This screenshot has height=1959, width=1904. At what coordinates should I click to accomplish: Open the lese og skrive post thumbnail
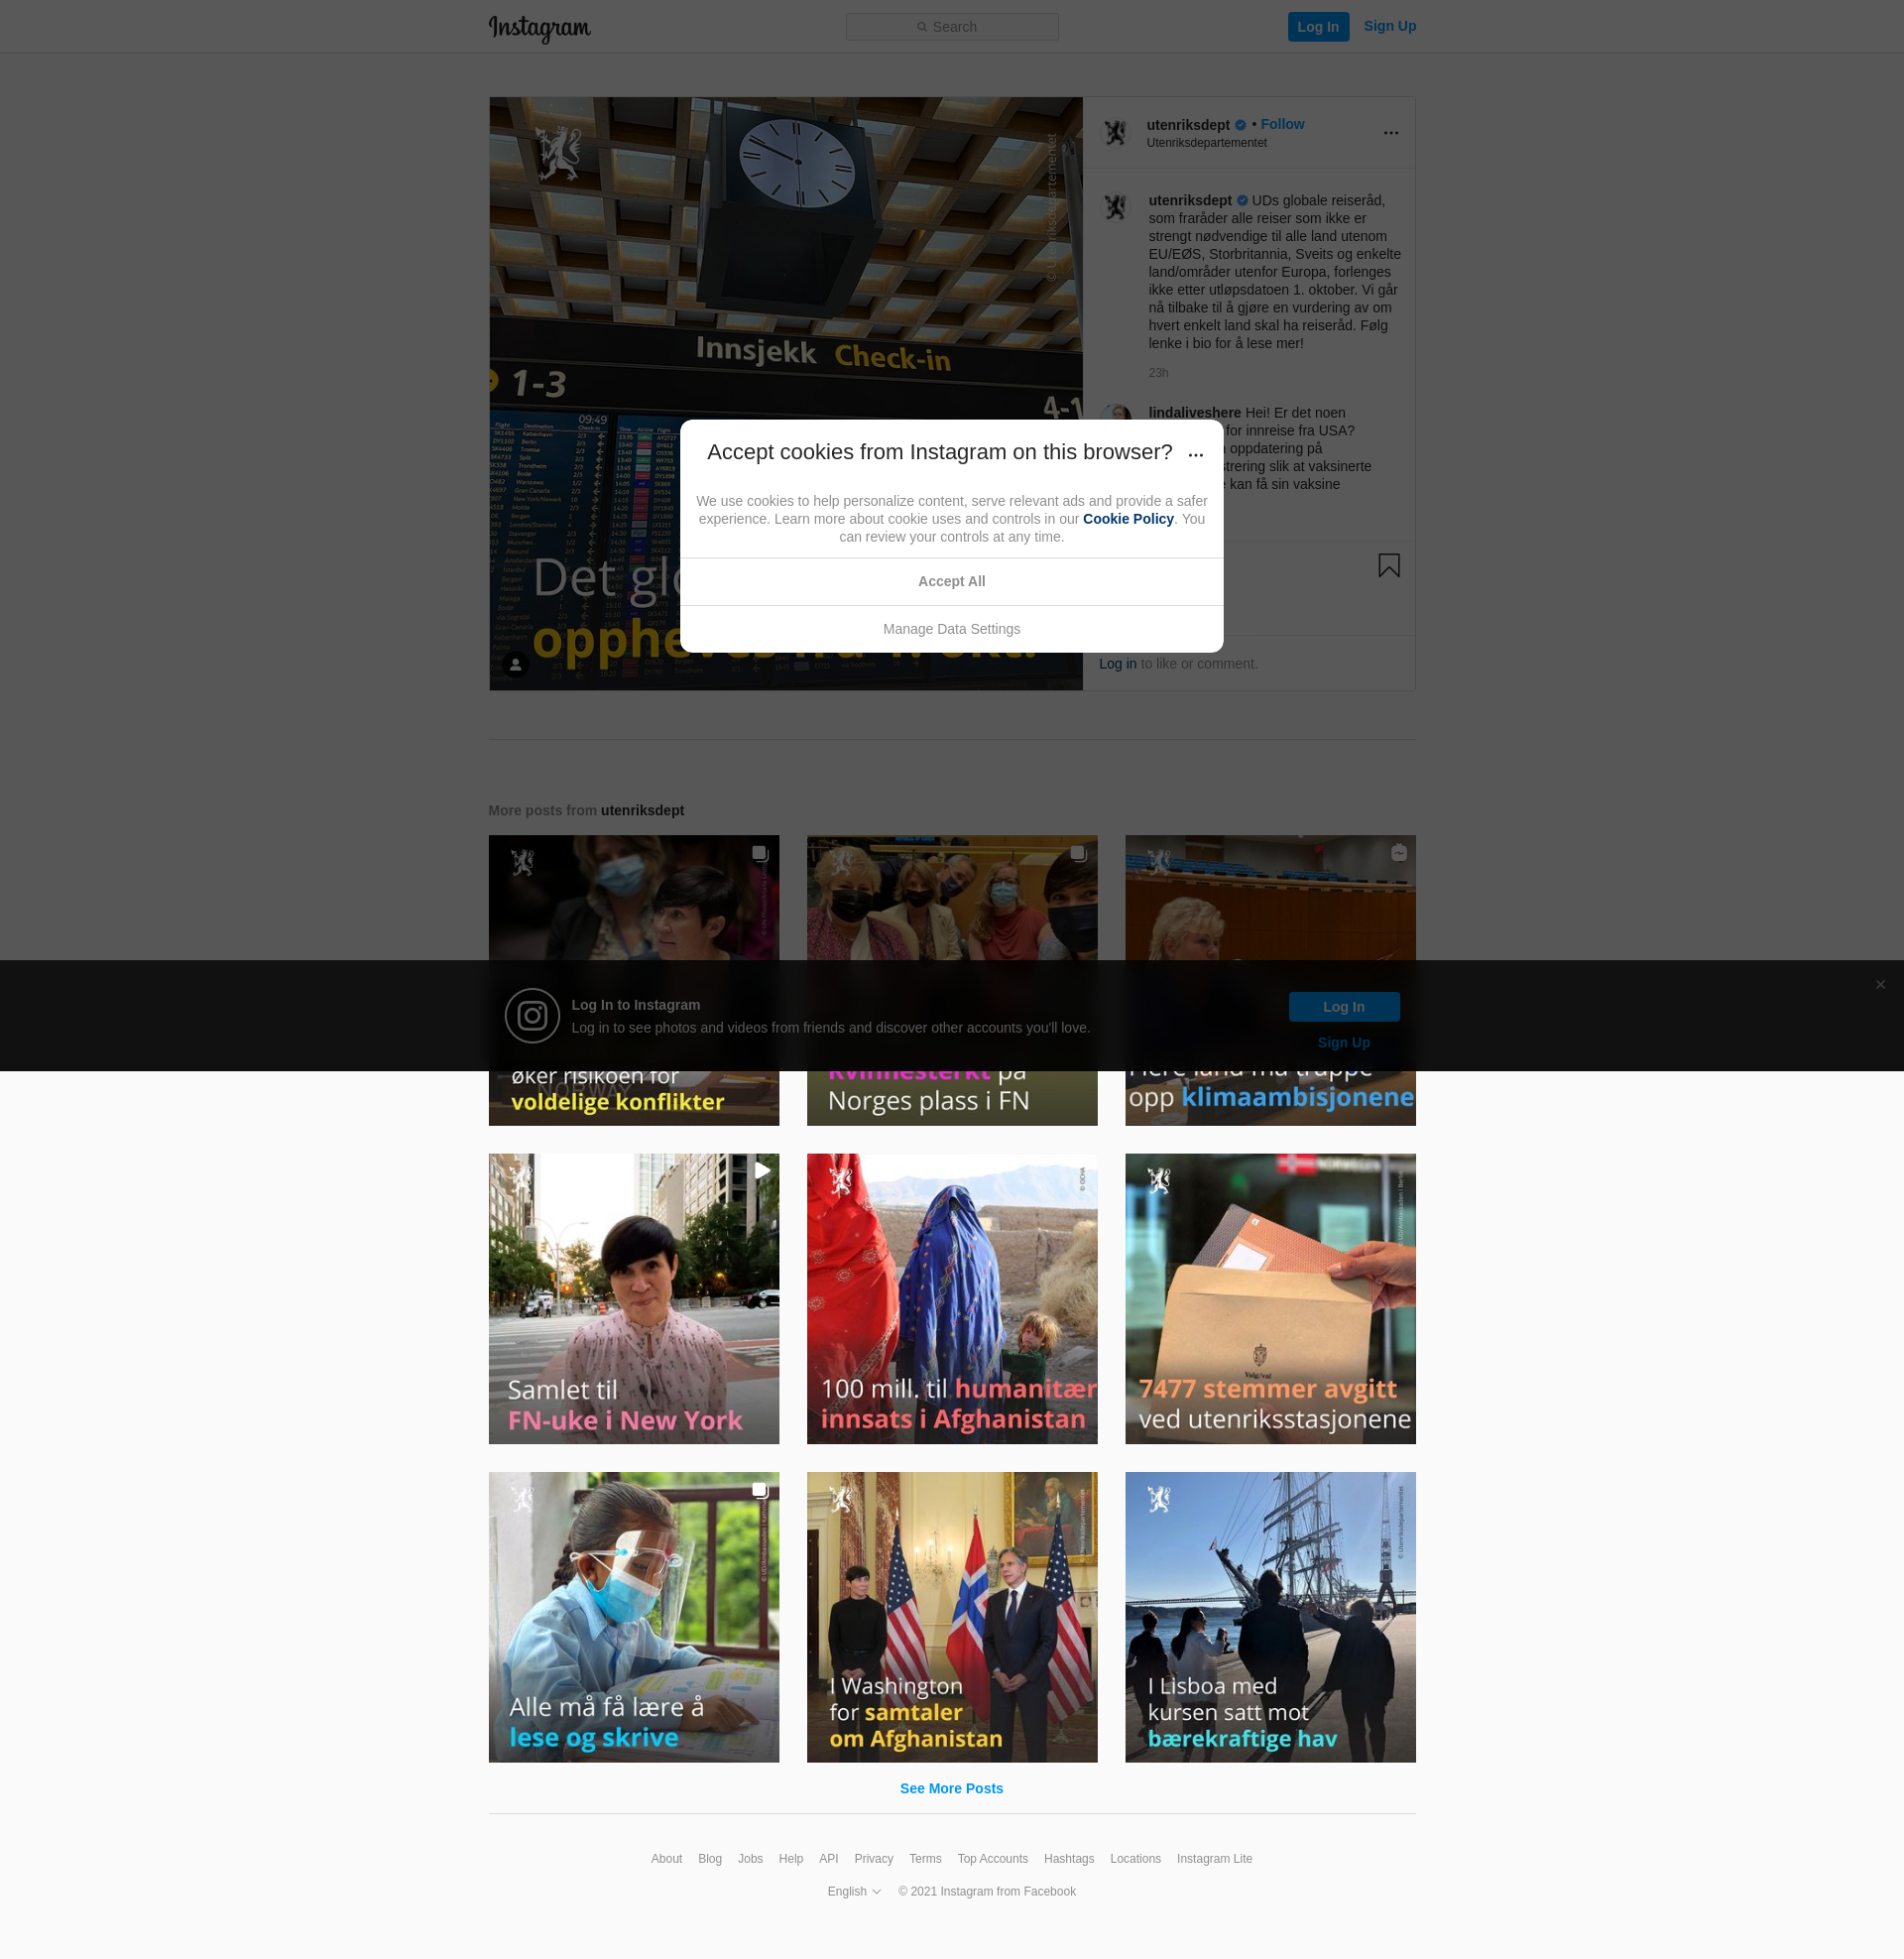(x=633, y=1617)
